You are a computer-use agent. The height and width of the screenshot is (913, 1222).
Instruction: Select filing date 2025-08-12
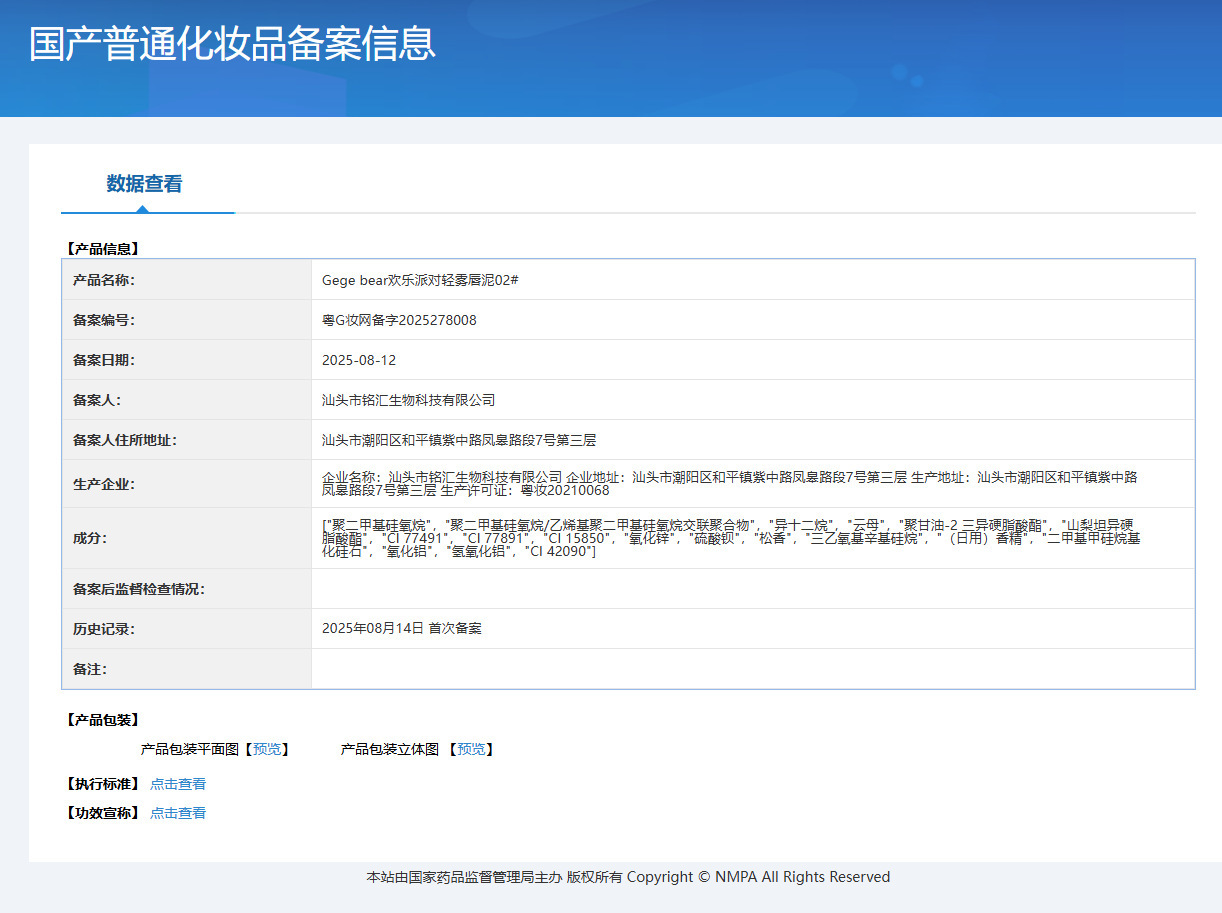[x=359, y=360]
